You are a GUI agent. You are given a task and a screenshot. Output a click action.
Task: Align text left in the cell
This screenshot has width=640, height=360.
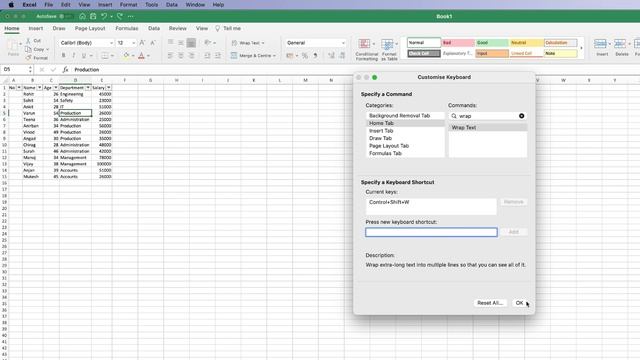coord(171,56)
